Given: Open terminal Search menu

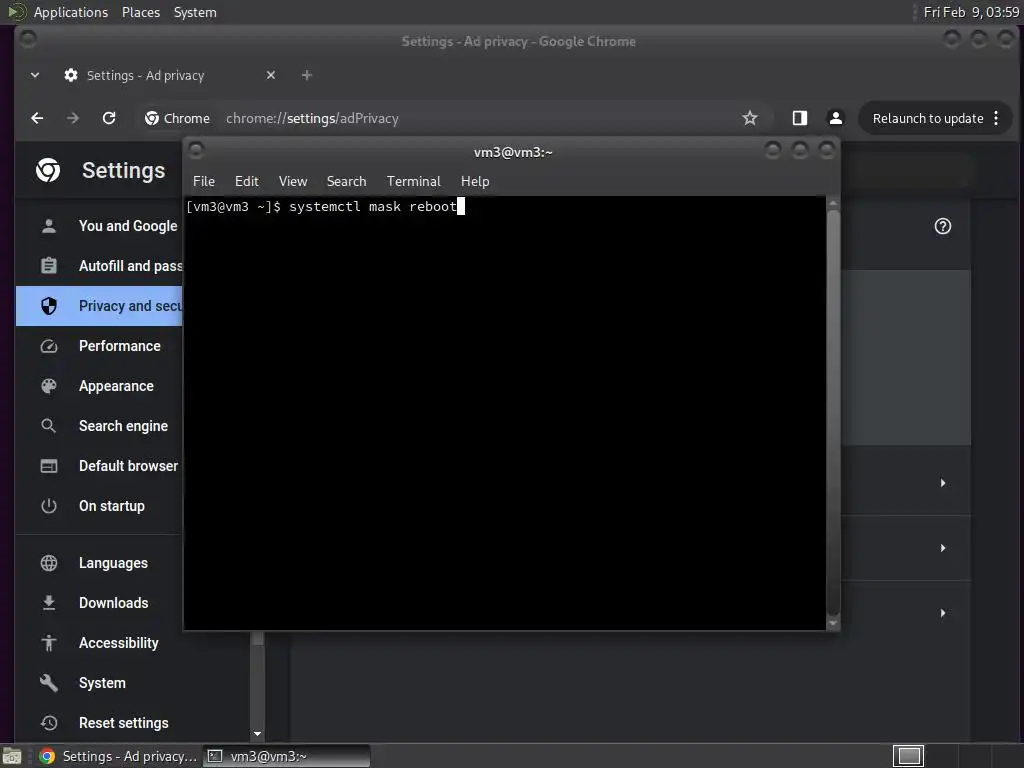Looking at the screenshot, I should [346, 182].
